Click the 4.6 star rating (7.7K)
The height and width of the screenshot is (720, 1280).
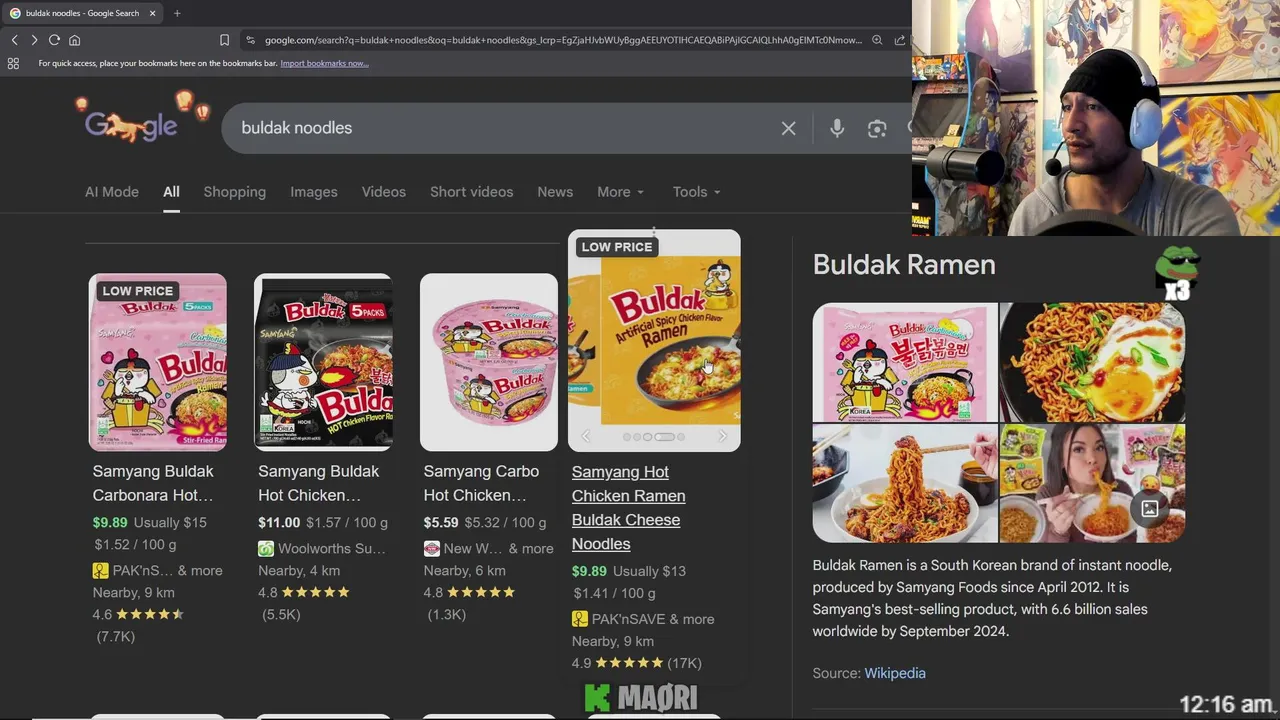click(138, 625)
